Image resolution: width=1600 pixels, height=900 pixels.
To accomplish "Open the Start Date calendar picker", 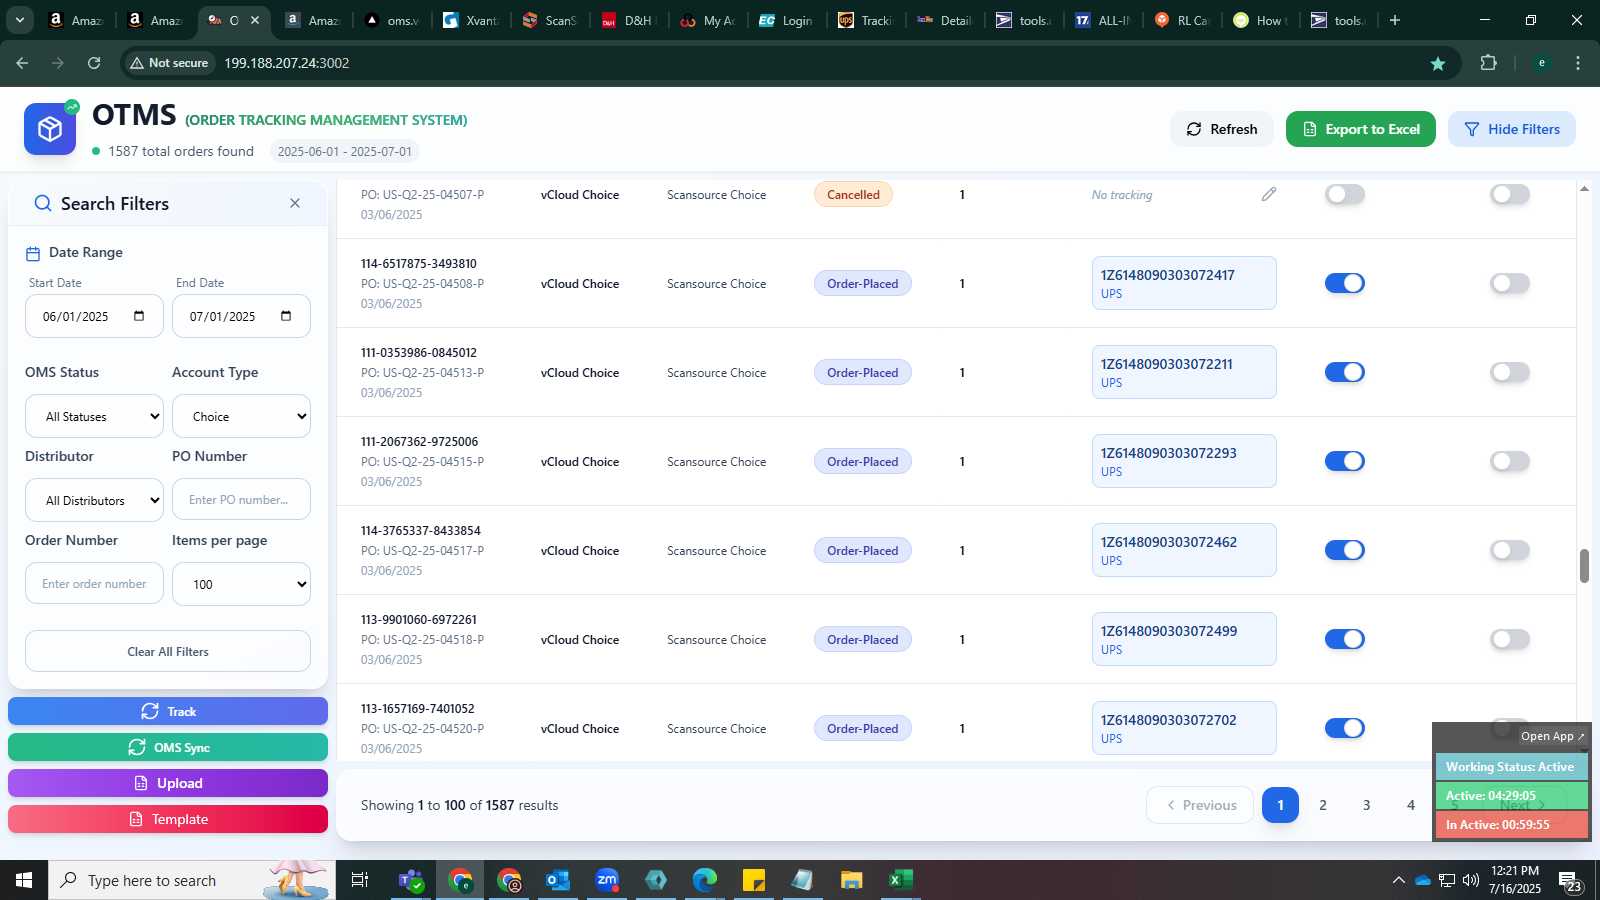I will 139,316.
